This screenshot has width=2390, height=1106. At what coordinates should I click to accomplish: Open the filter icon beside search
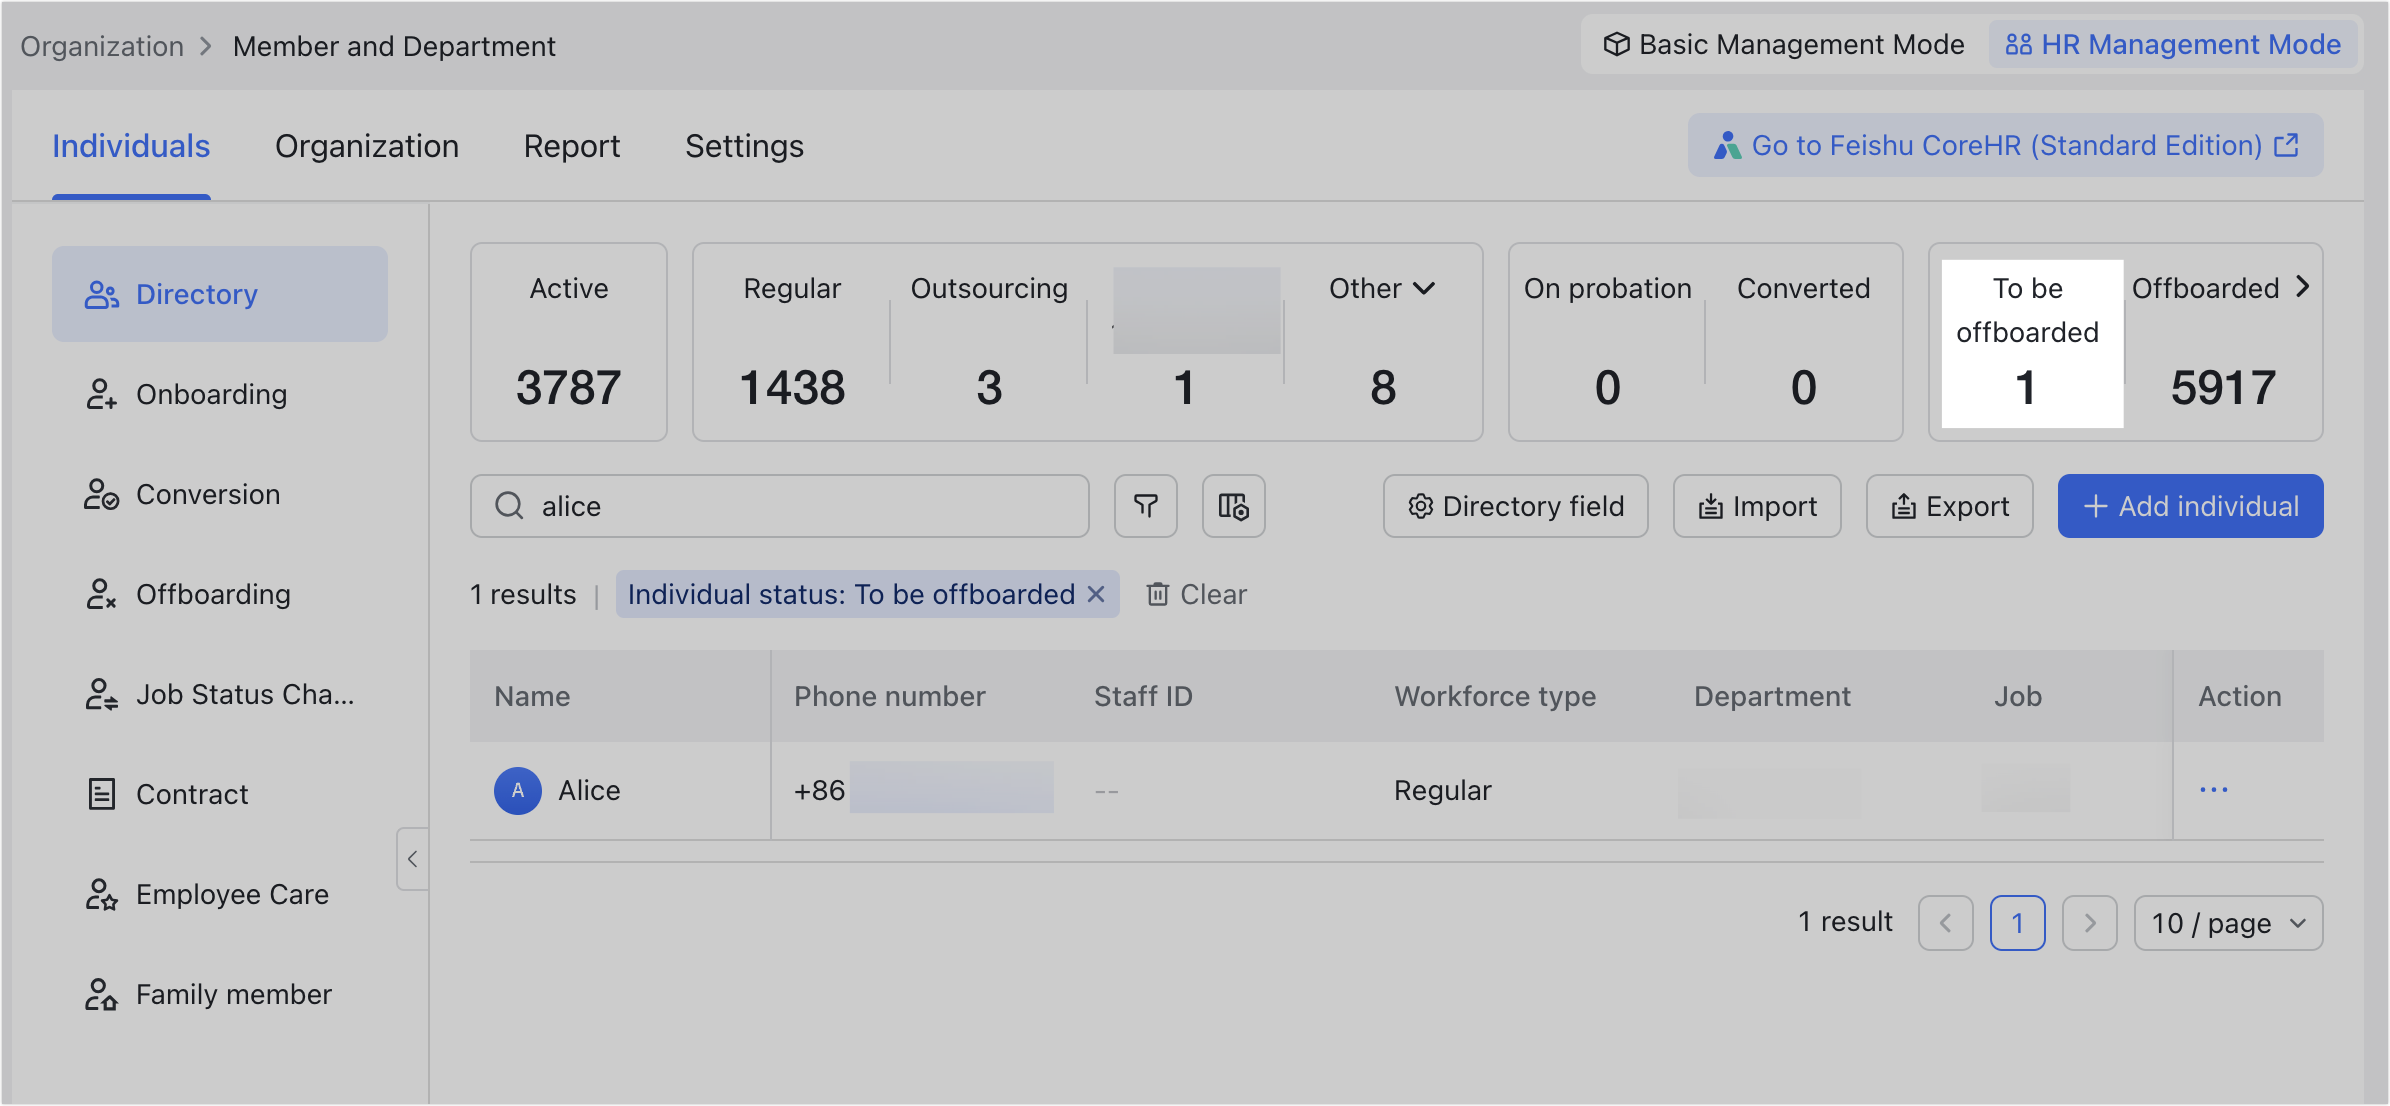pos(1145,506)
